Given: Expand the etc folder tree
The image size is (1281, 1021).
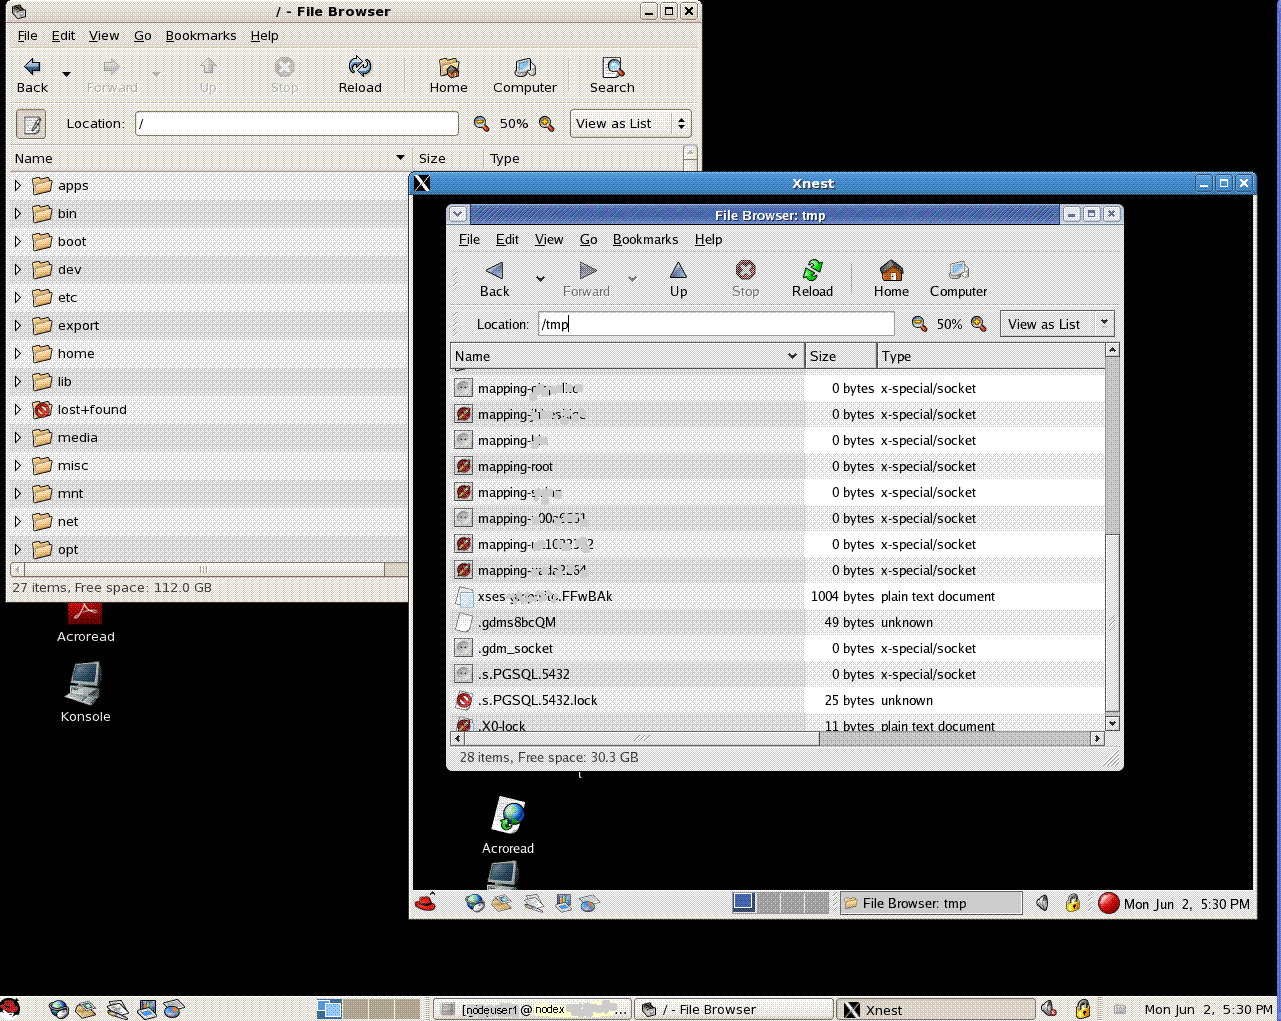Looking at the screenshot, I should 18,297.
